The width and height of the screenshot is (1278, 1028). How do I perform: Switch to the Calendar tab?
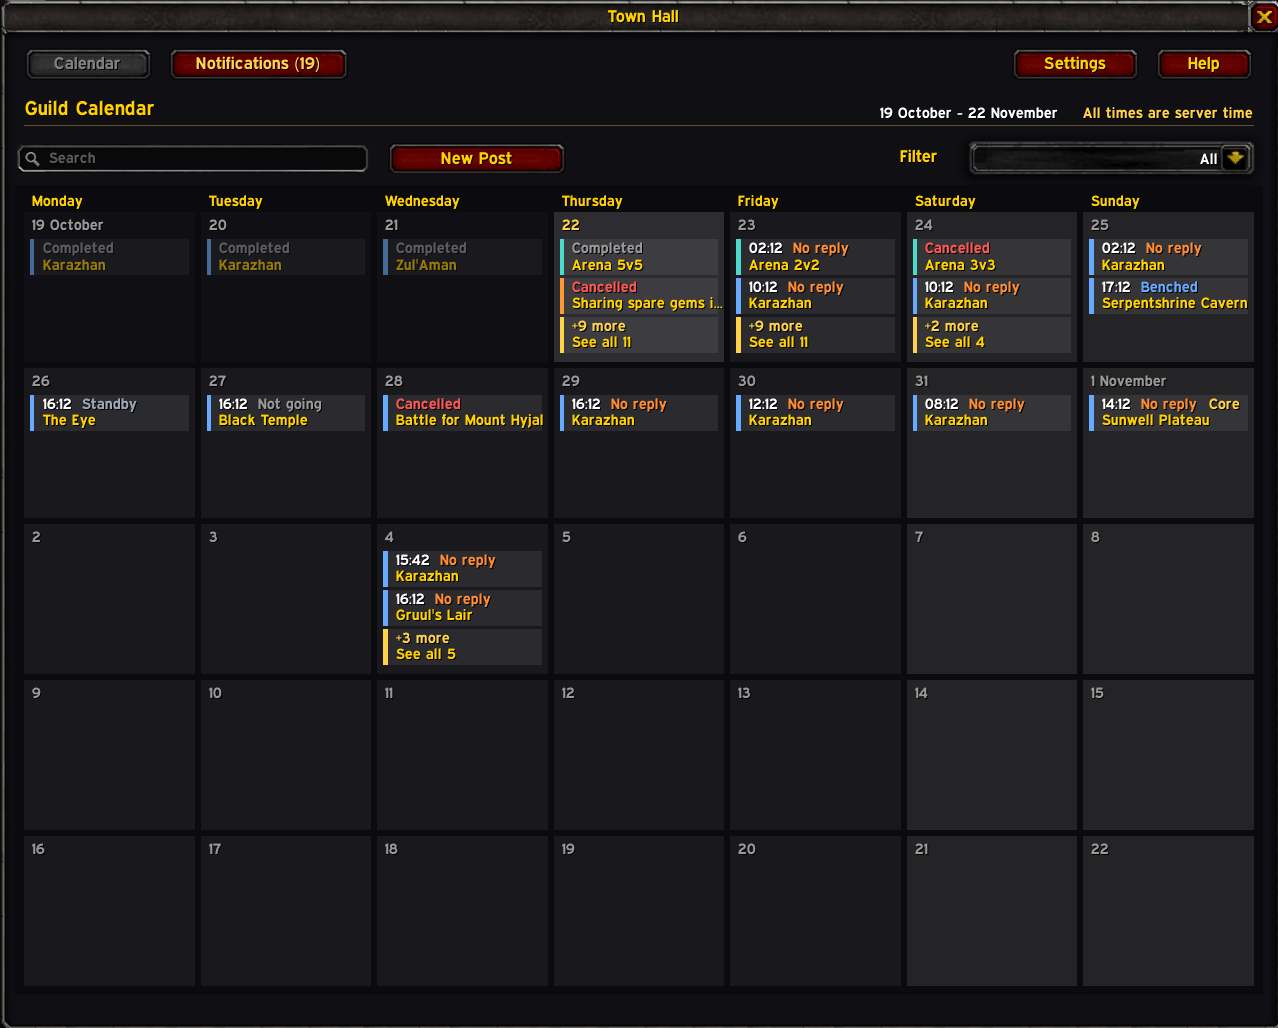click(x=88, y=64)
